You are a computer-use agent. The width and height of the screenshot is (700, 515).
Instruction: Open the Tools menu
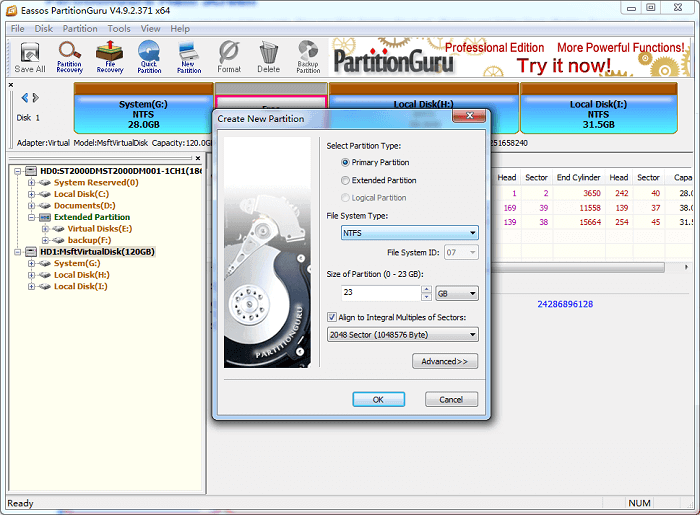[x=119, y=29]
